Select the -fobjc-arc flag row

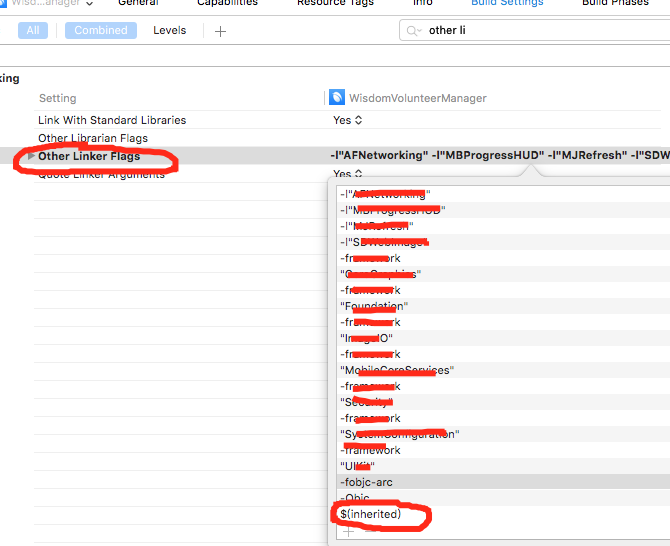pos(503,482)
